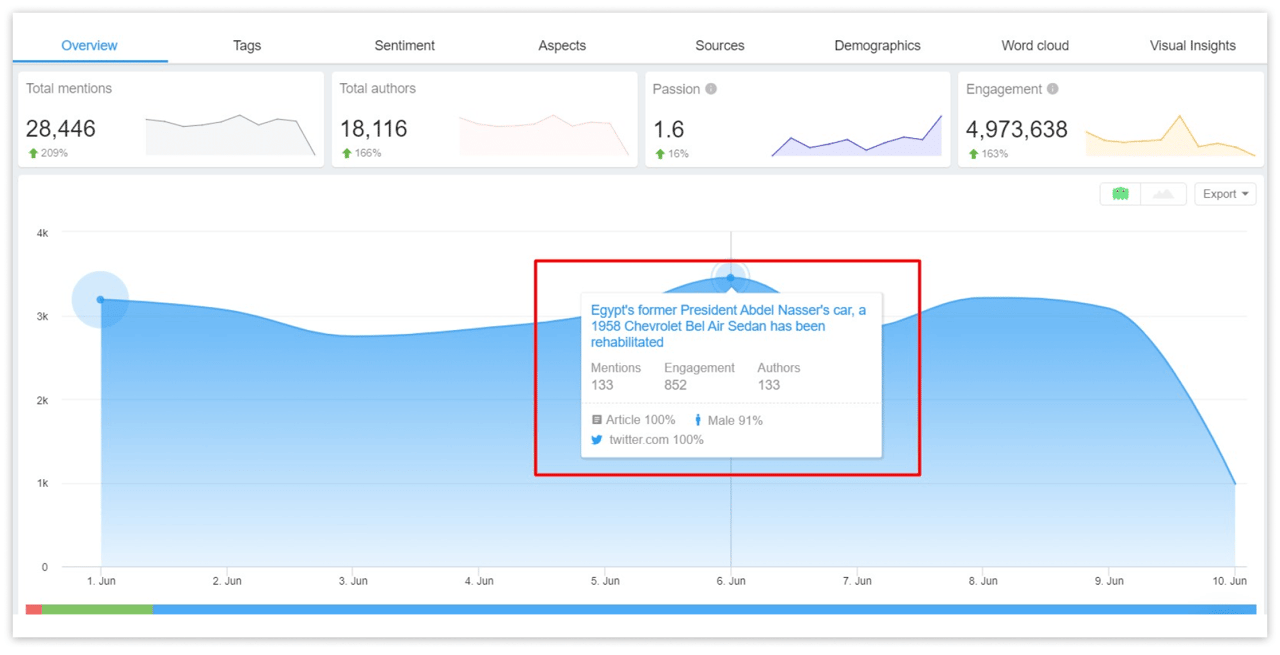This screenshot has height=655, width=1280.
Task: Select the Total mentions summary card
Action: (168, 119)
